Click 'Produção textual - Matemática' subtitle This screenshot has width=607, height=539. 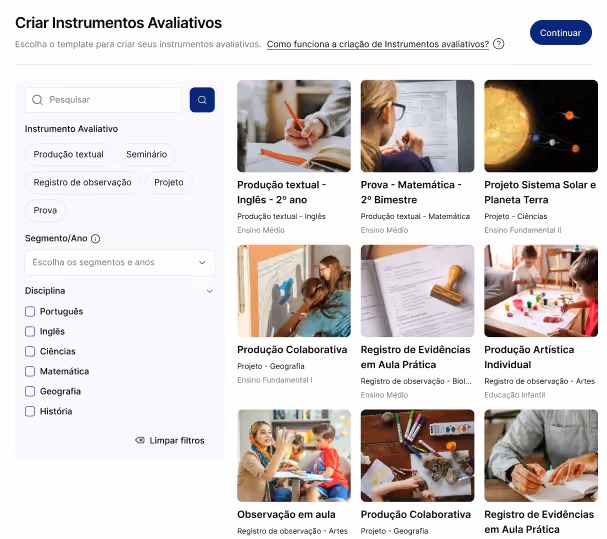[x=415, y=216]
